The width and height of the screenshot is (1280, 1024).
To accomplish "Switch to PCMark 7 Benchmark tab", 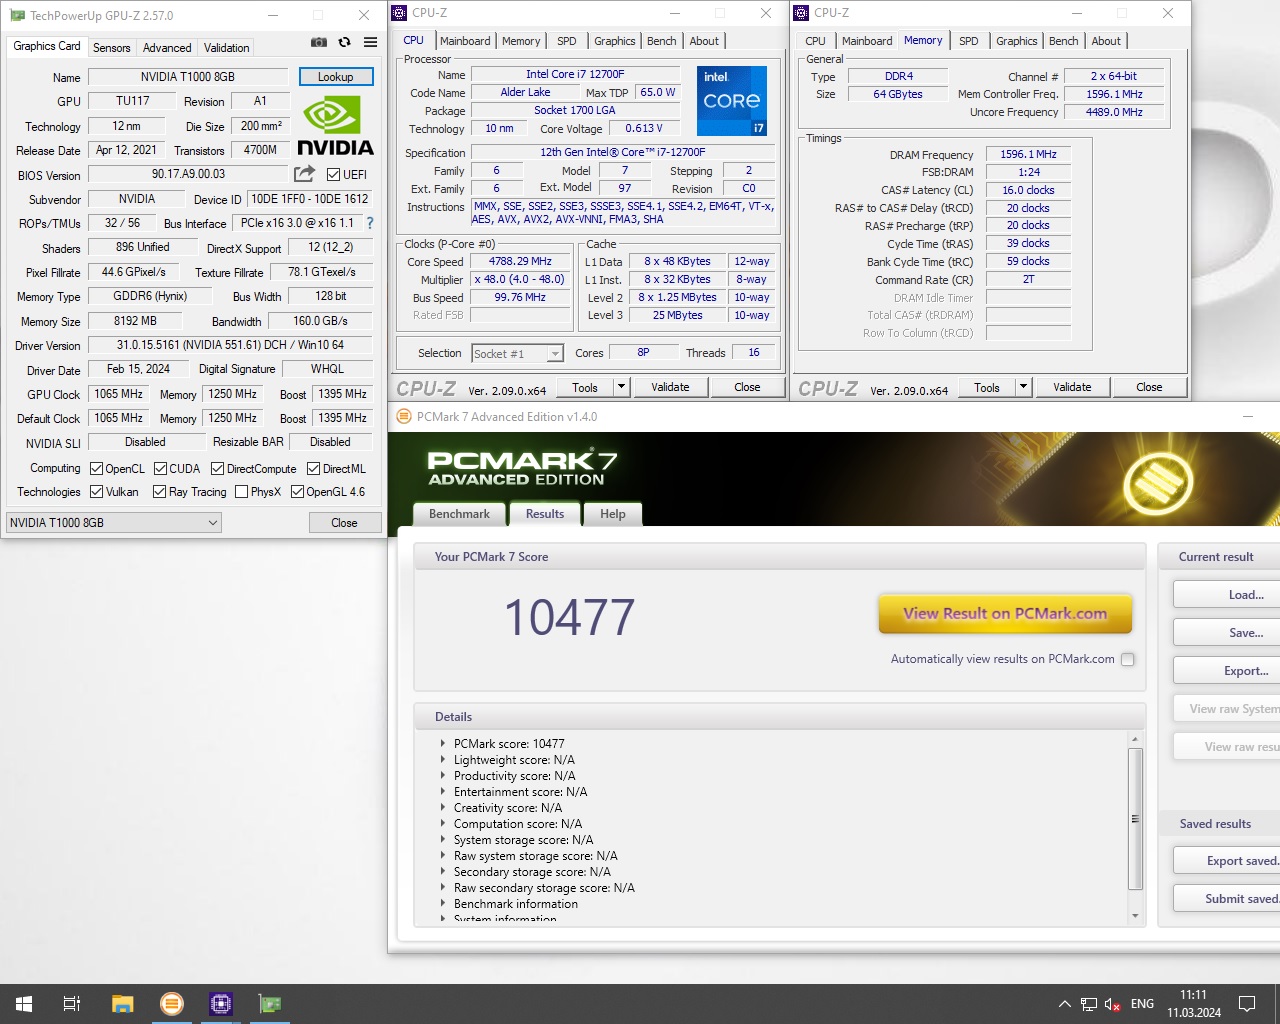I will pyautogui.click(x=459, y=514).
